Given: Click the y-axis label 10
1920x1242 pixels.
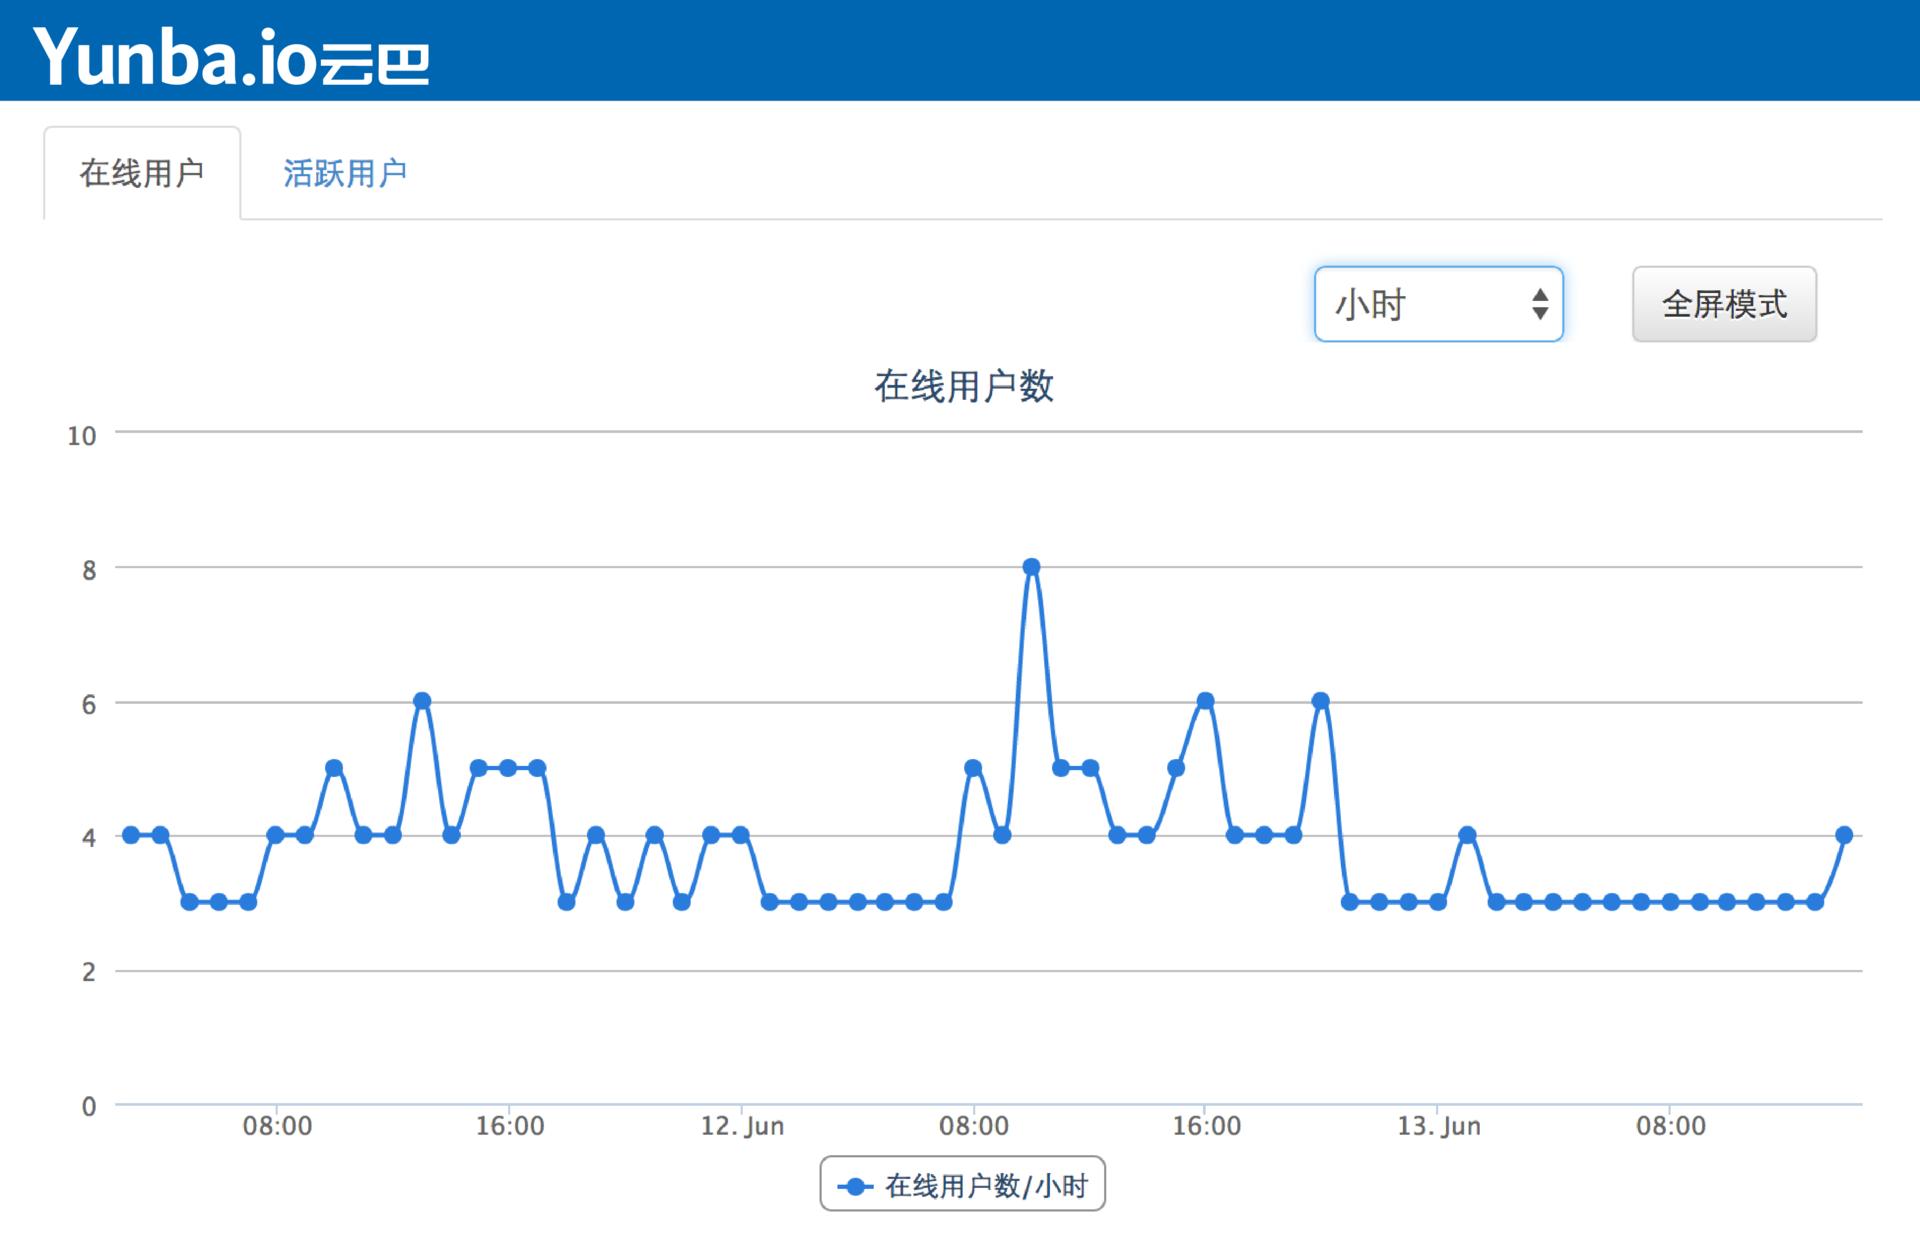Looking at the screenshot, I should 82,436.
